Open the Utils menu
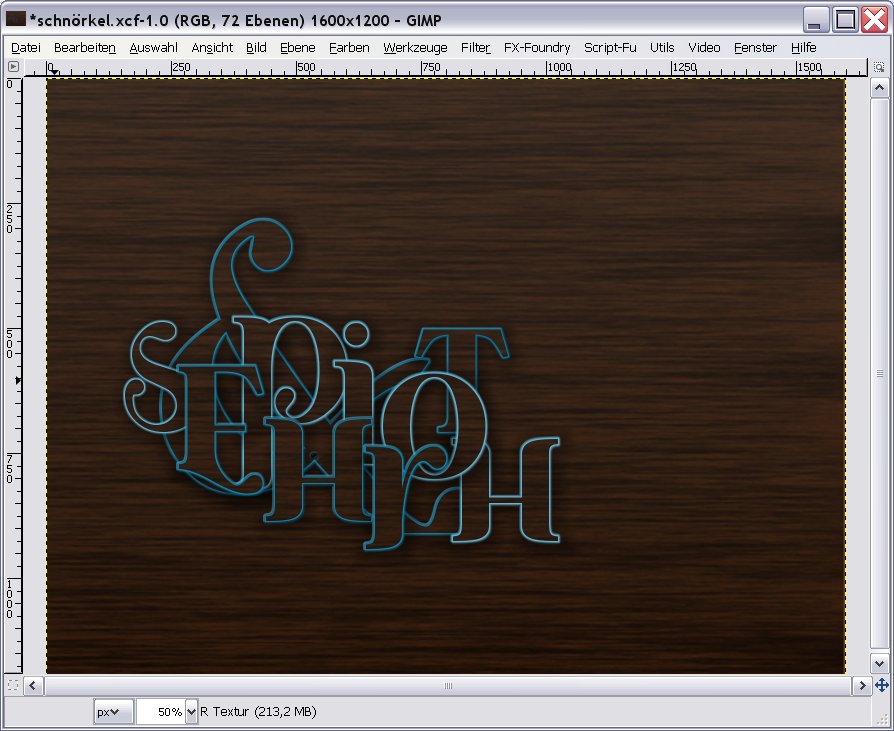 (662, 48)
